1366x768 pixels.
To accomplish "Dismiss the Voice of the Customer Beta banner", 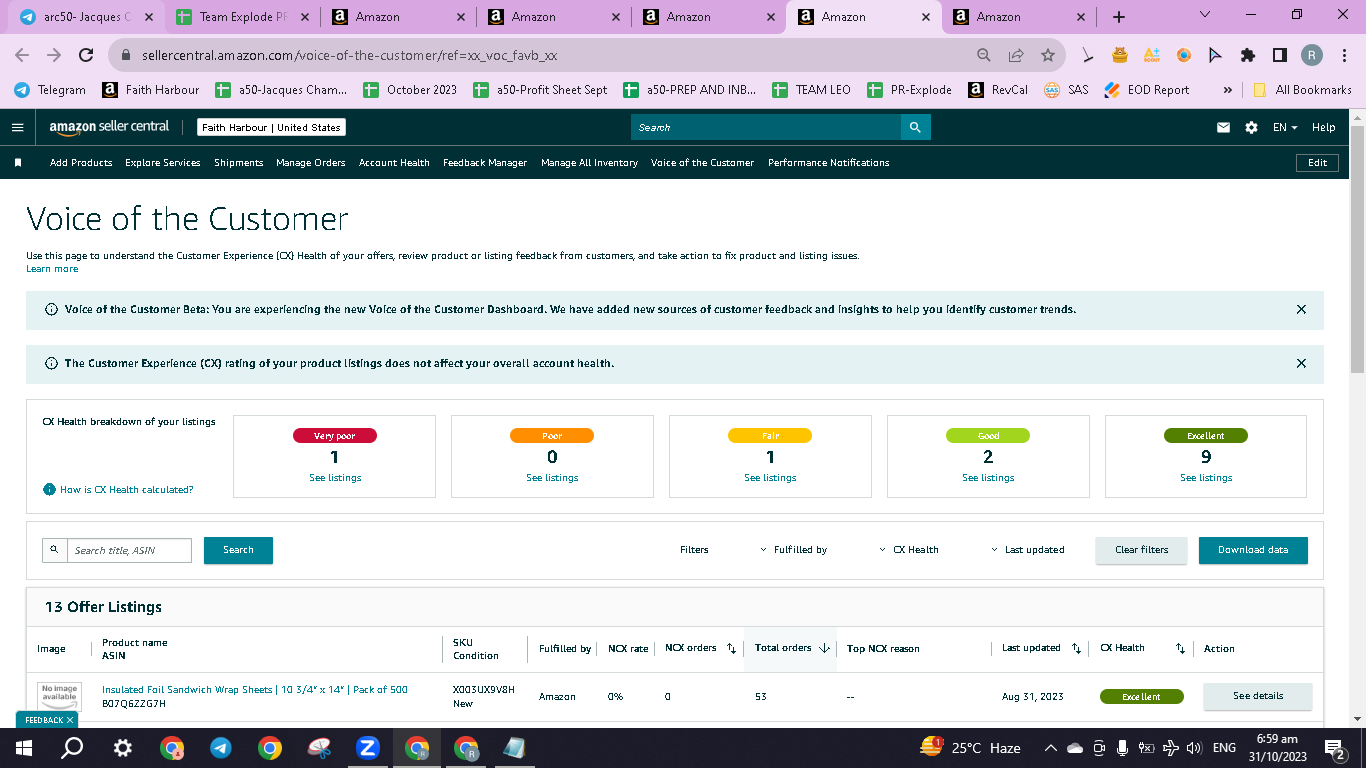I will 1301,310.
